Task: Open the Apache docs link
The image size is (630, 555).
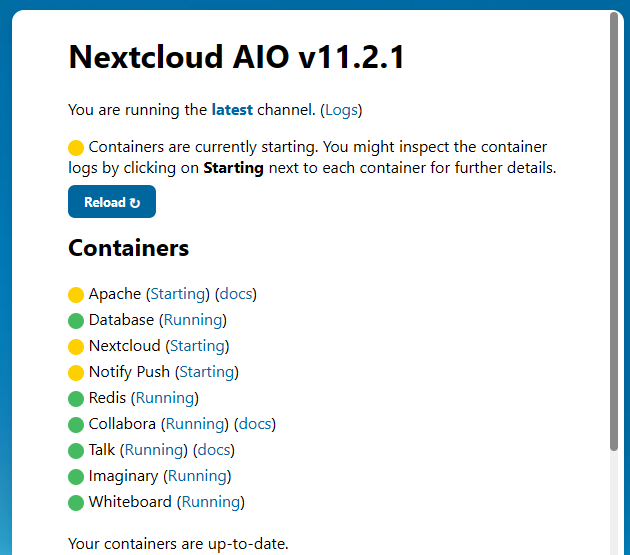Action: tap(235, 294)
